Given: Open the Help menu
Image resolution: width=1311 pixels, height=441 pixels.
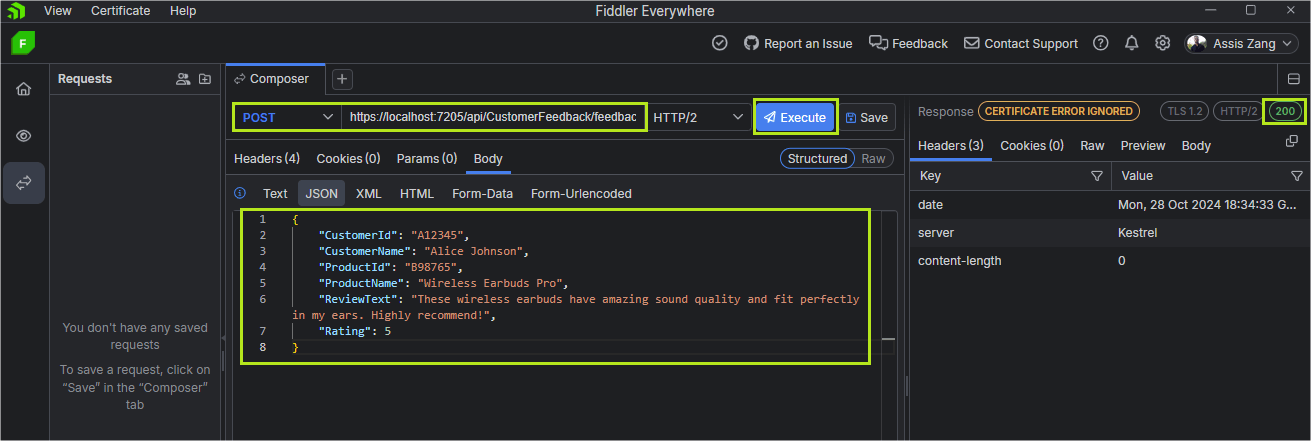Looking at the screenshot, I should (183, 10).
